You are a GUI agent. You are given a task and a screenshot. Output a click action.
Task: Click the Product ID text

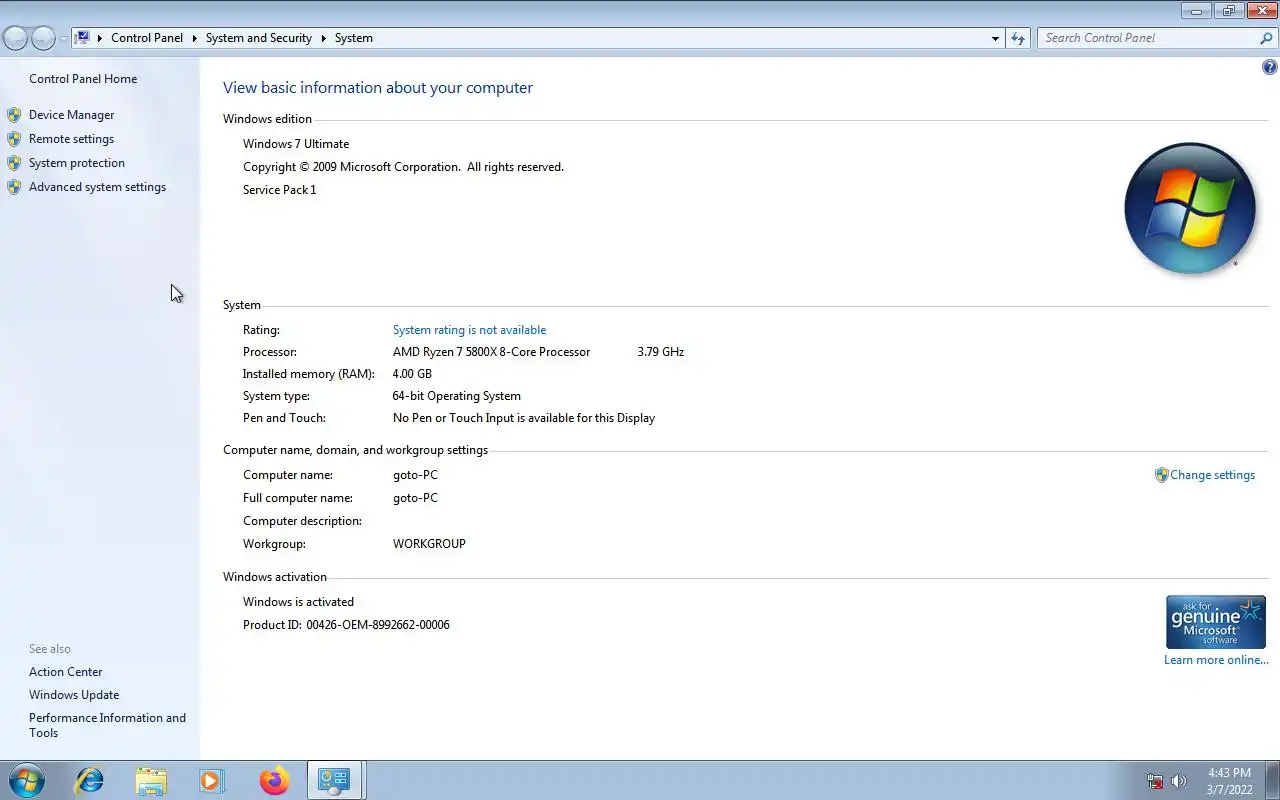[346, 625]
